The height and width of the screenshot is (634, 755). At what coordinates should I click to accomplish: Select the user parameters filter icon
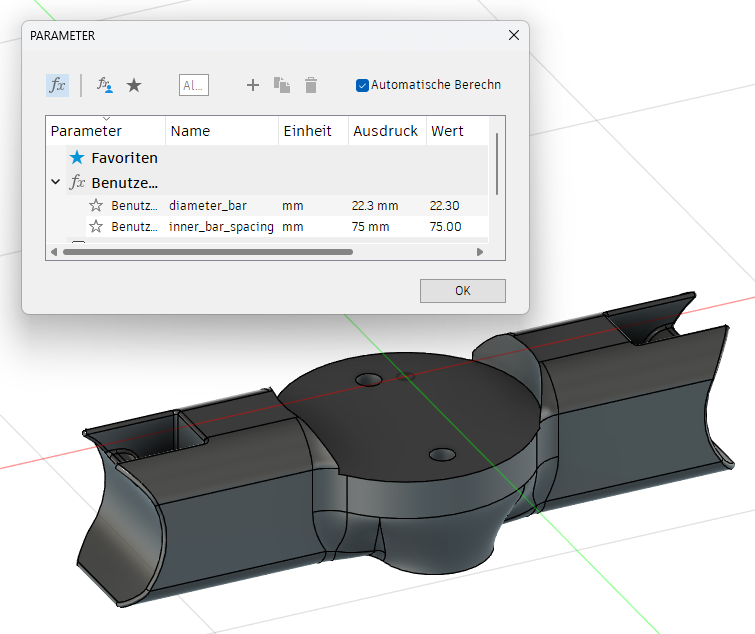[105, 85]
